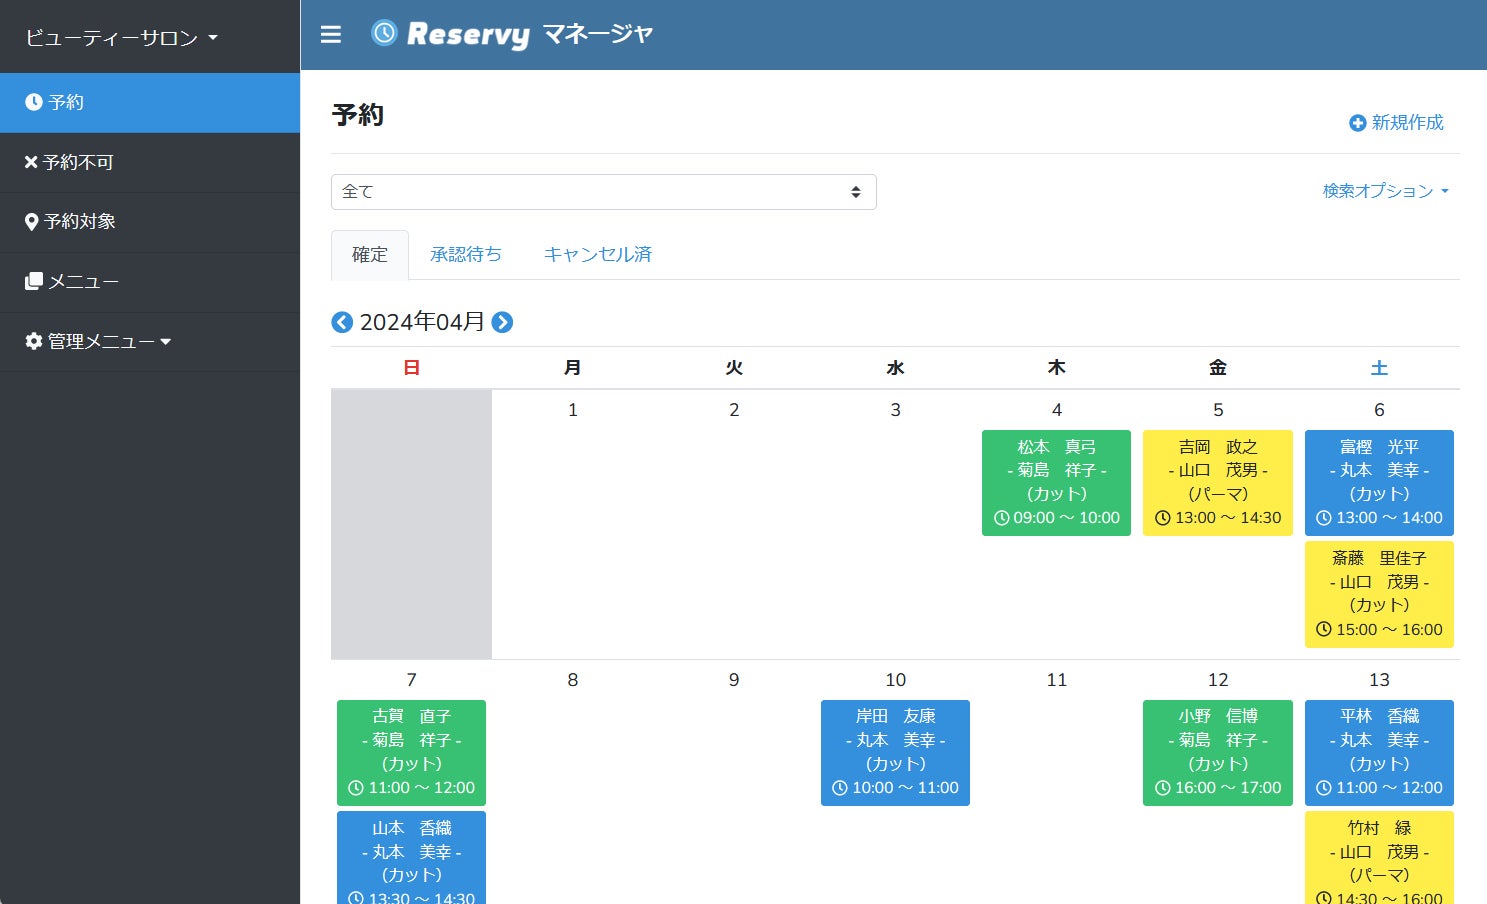1487x904 pixels.
Task: Select the 確定 tab
Action: 369,255
